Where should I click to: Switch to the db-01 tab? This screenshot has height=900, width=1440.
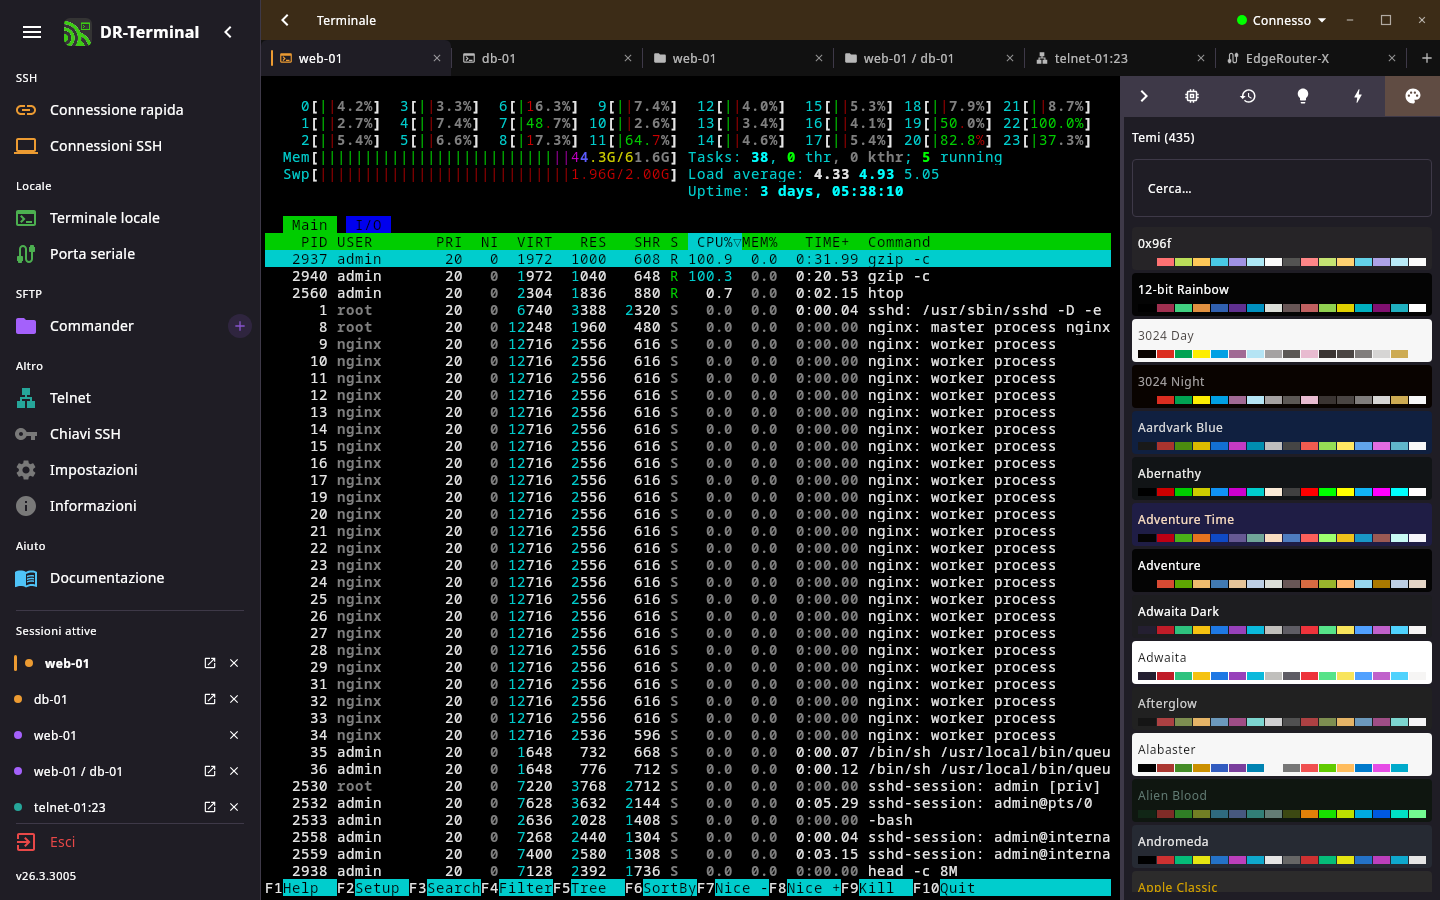pyautogui.click(x=548, y=58)
